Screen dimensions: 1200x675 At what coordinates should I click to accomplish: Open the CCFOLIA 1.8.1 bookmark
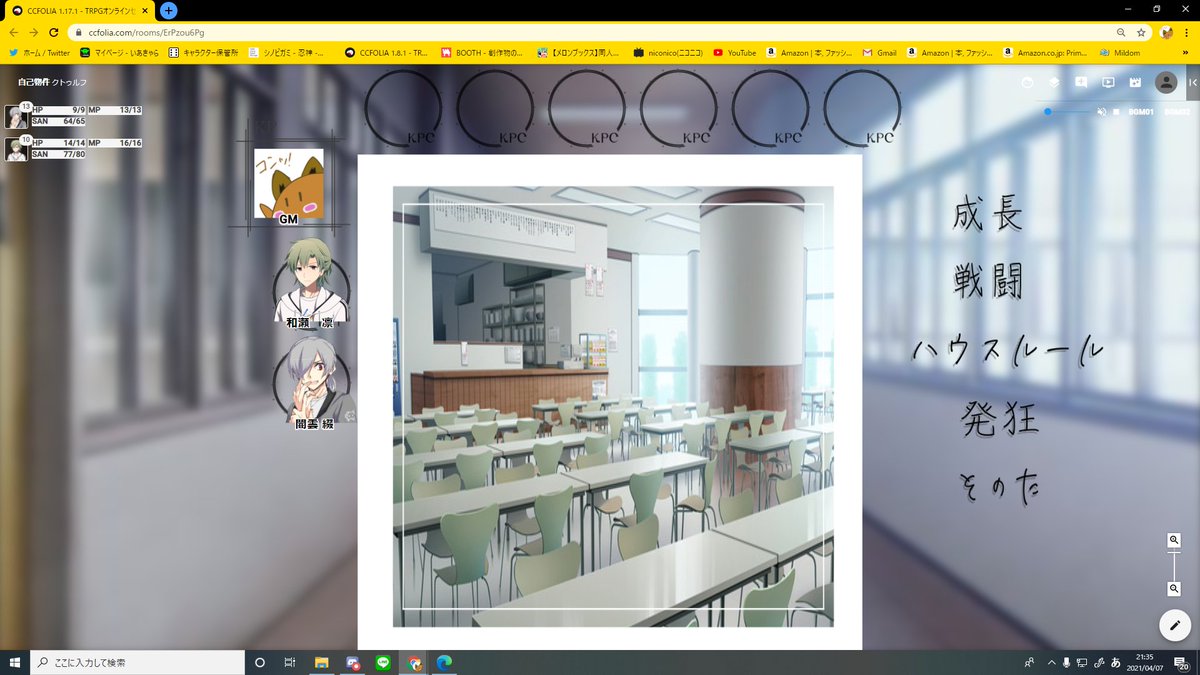pyautogui.click(x=386, y=52)
